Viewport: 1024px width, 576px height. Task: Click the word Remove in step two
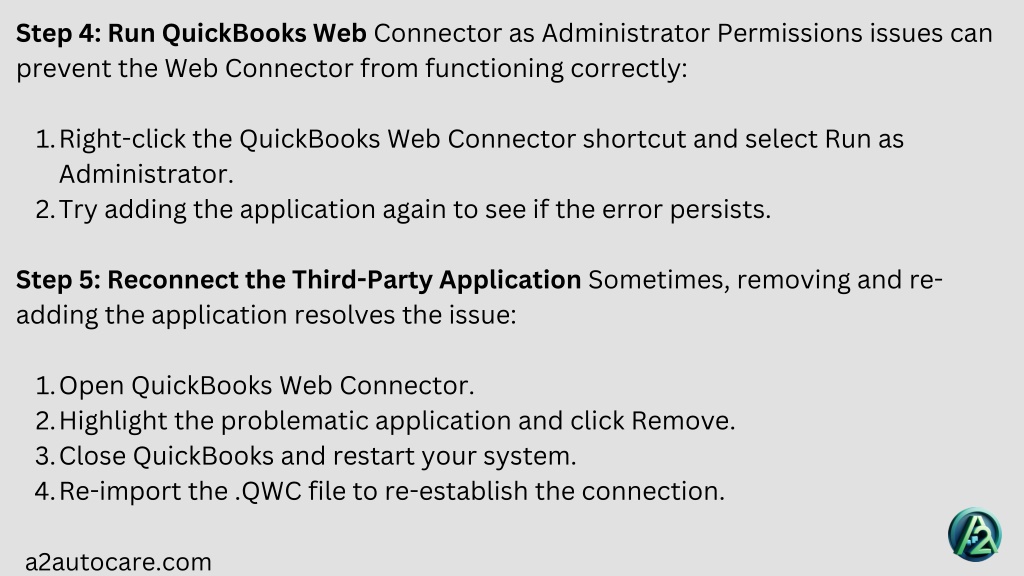(682, 421)
